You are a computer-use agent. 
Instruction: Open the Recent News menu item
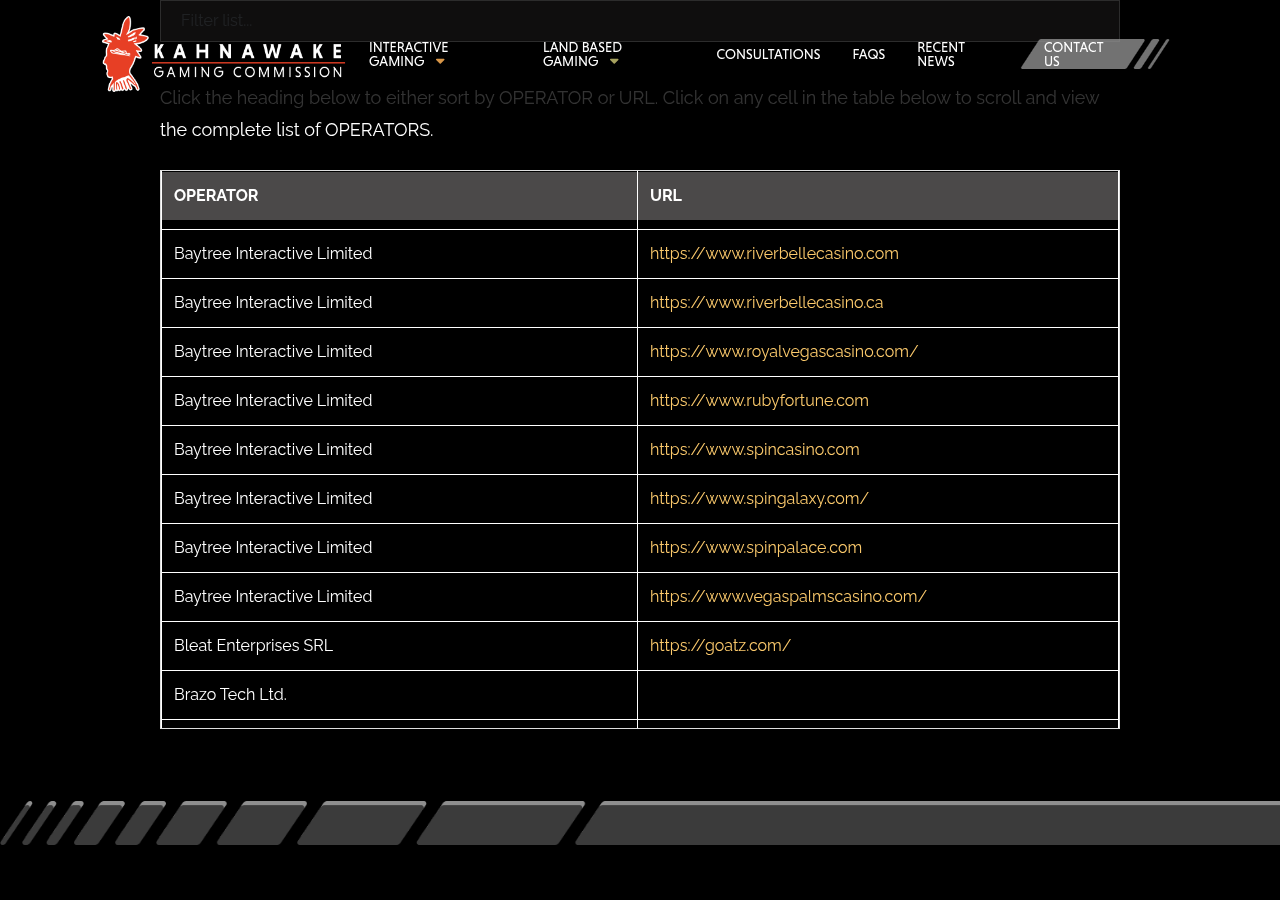point(941,55)
